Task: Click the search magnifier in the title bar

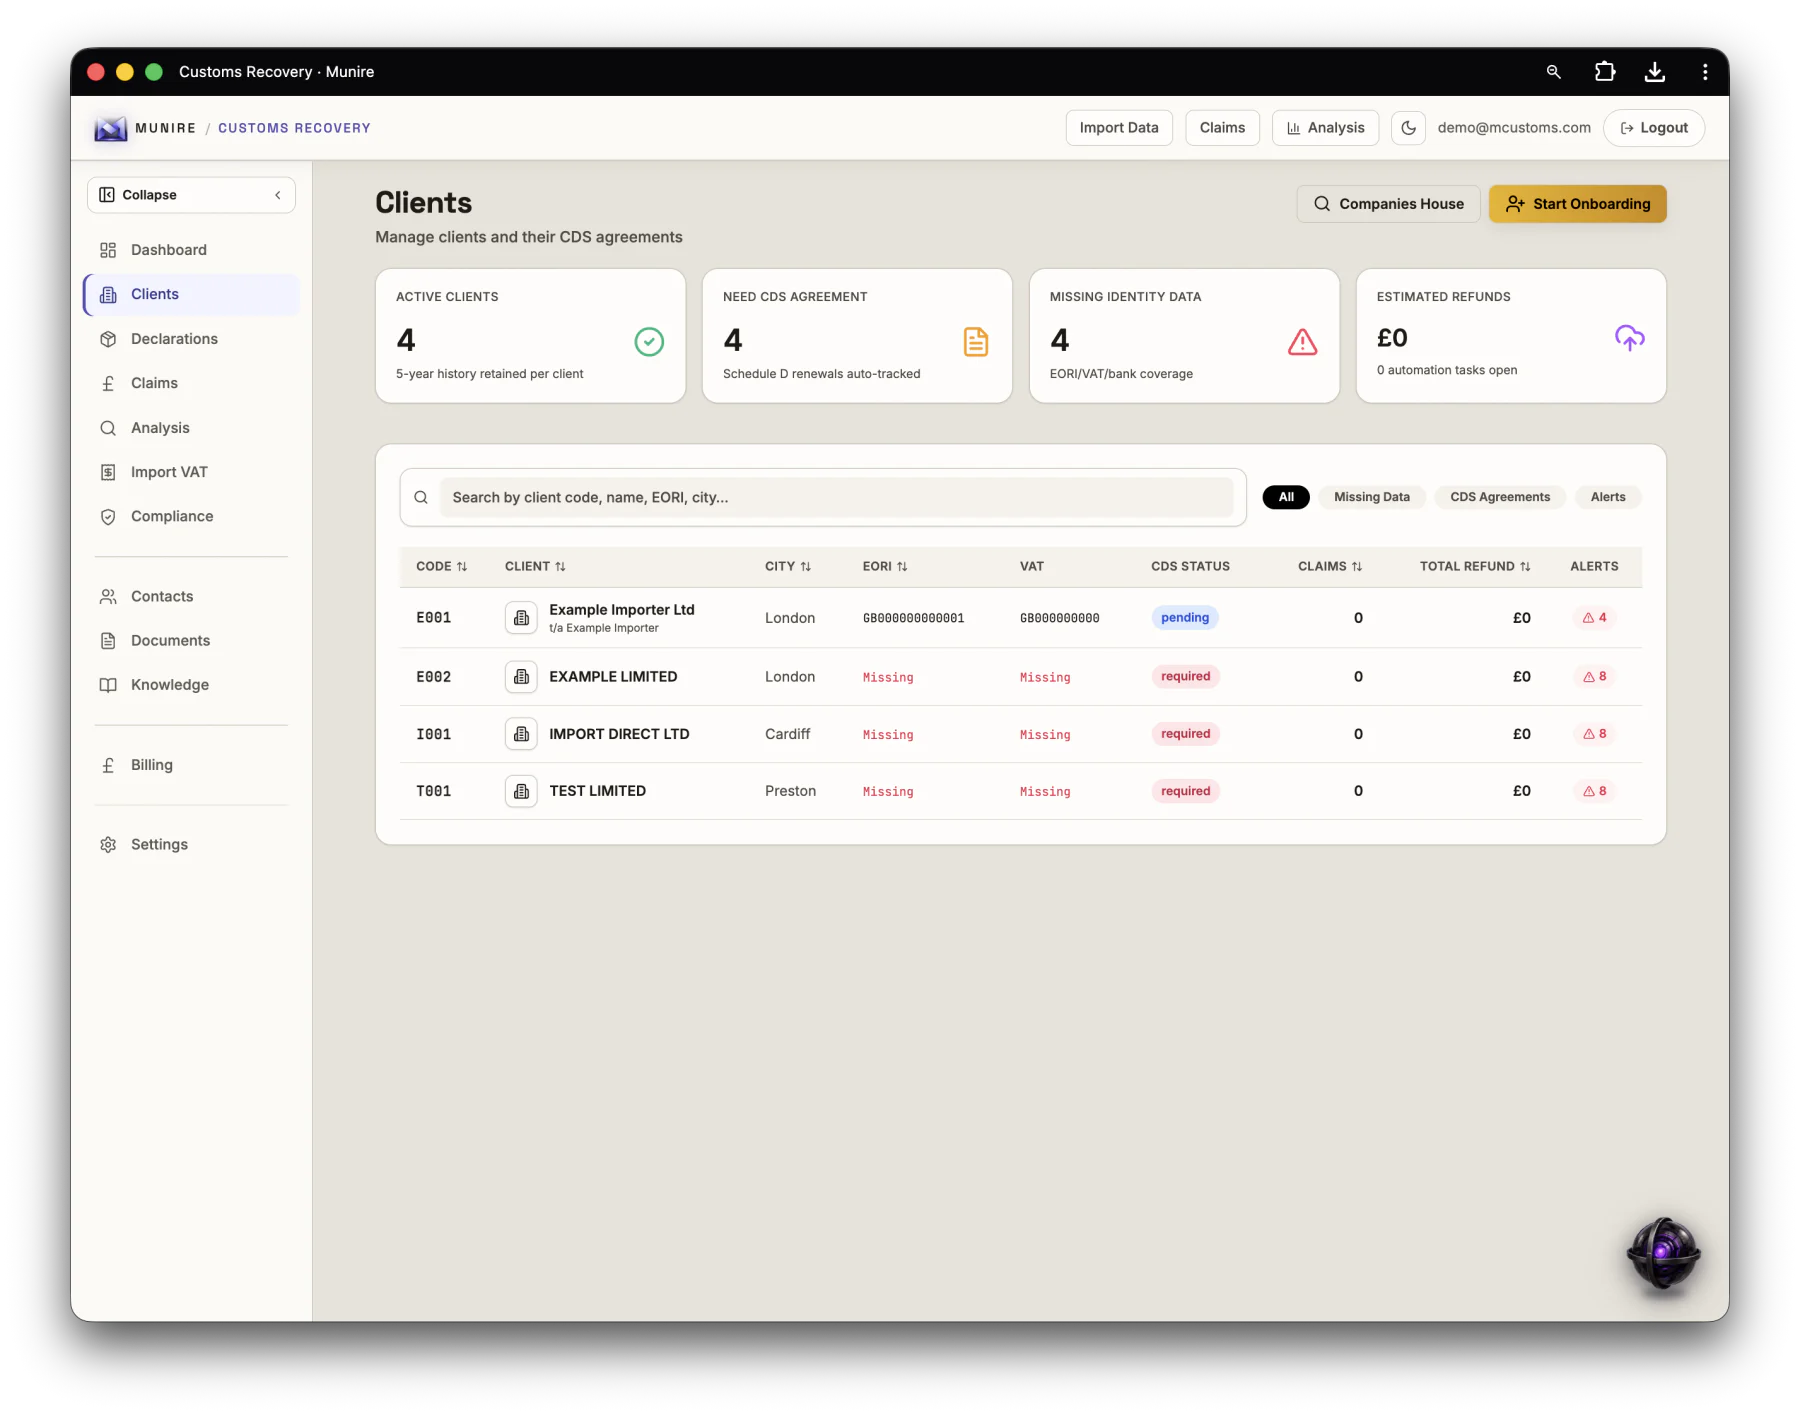Action: tap(1553, 72)
